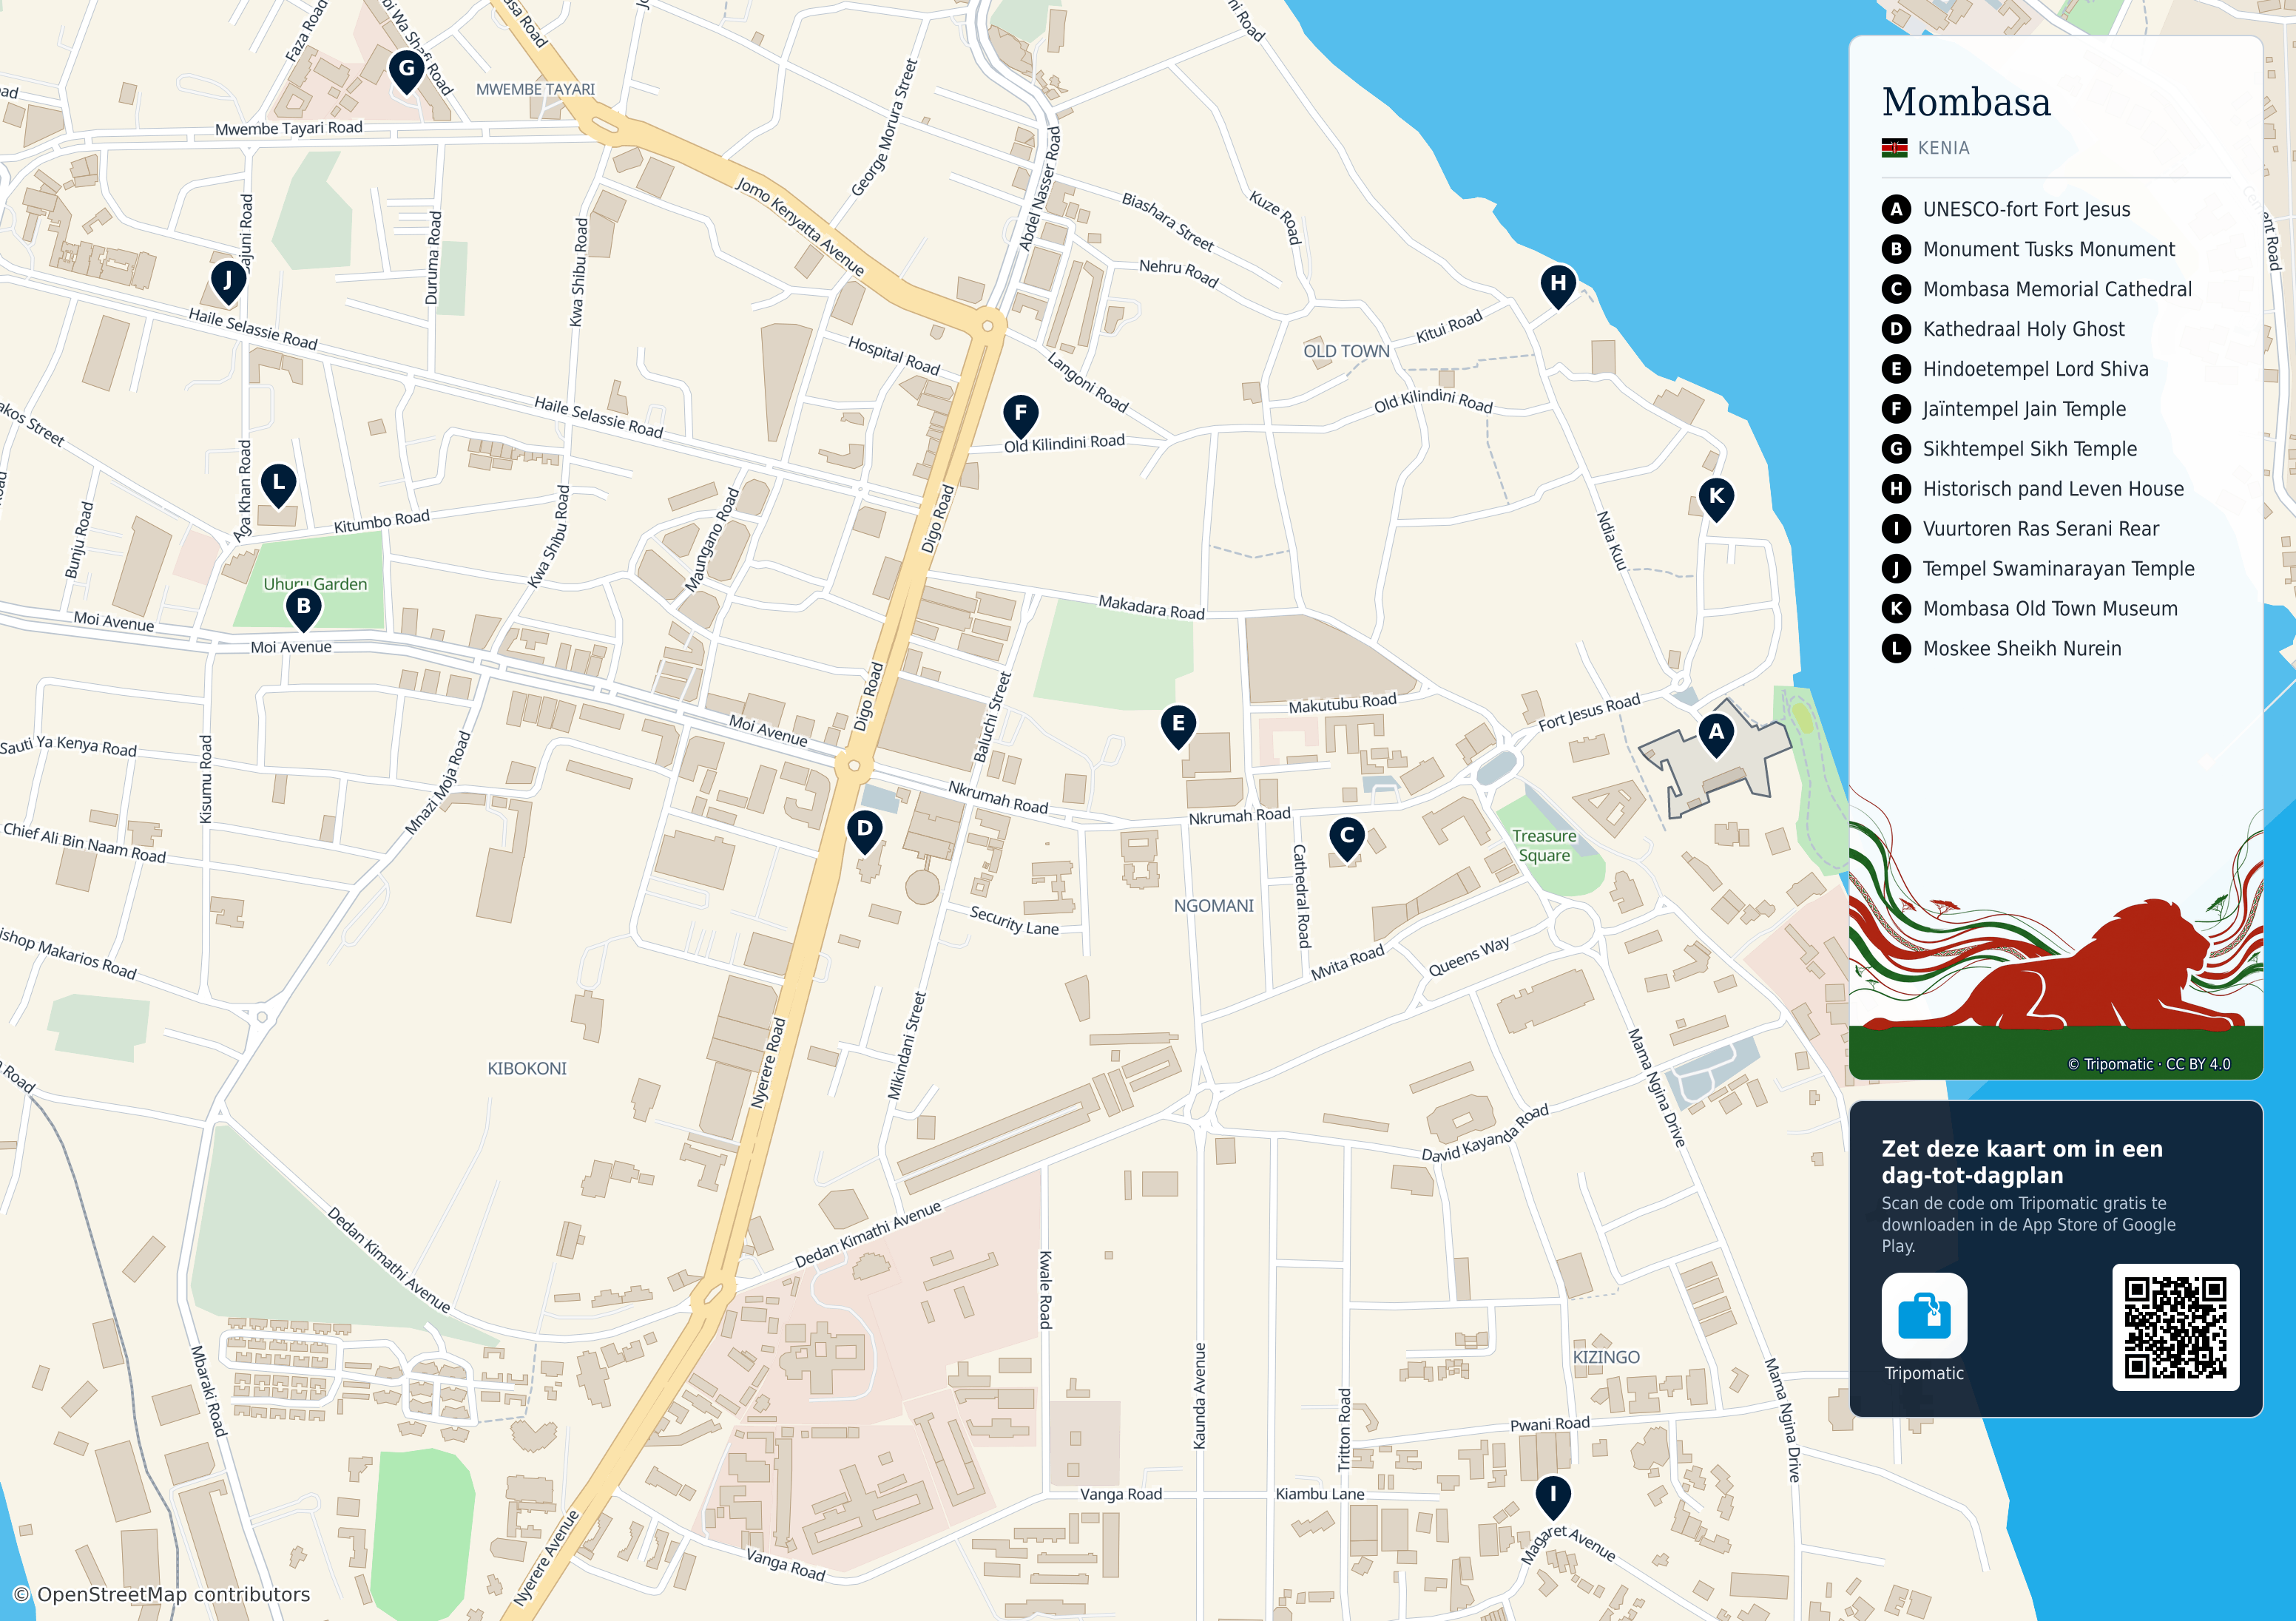Click the Tripomatic suitcase app icon
Viewport: 2296px width, 1621px height.
pos(1924,1315)
